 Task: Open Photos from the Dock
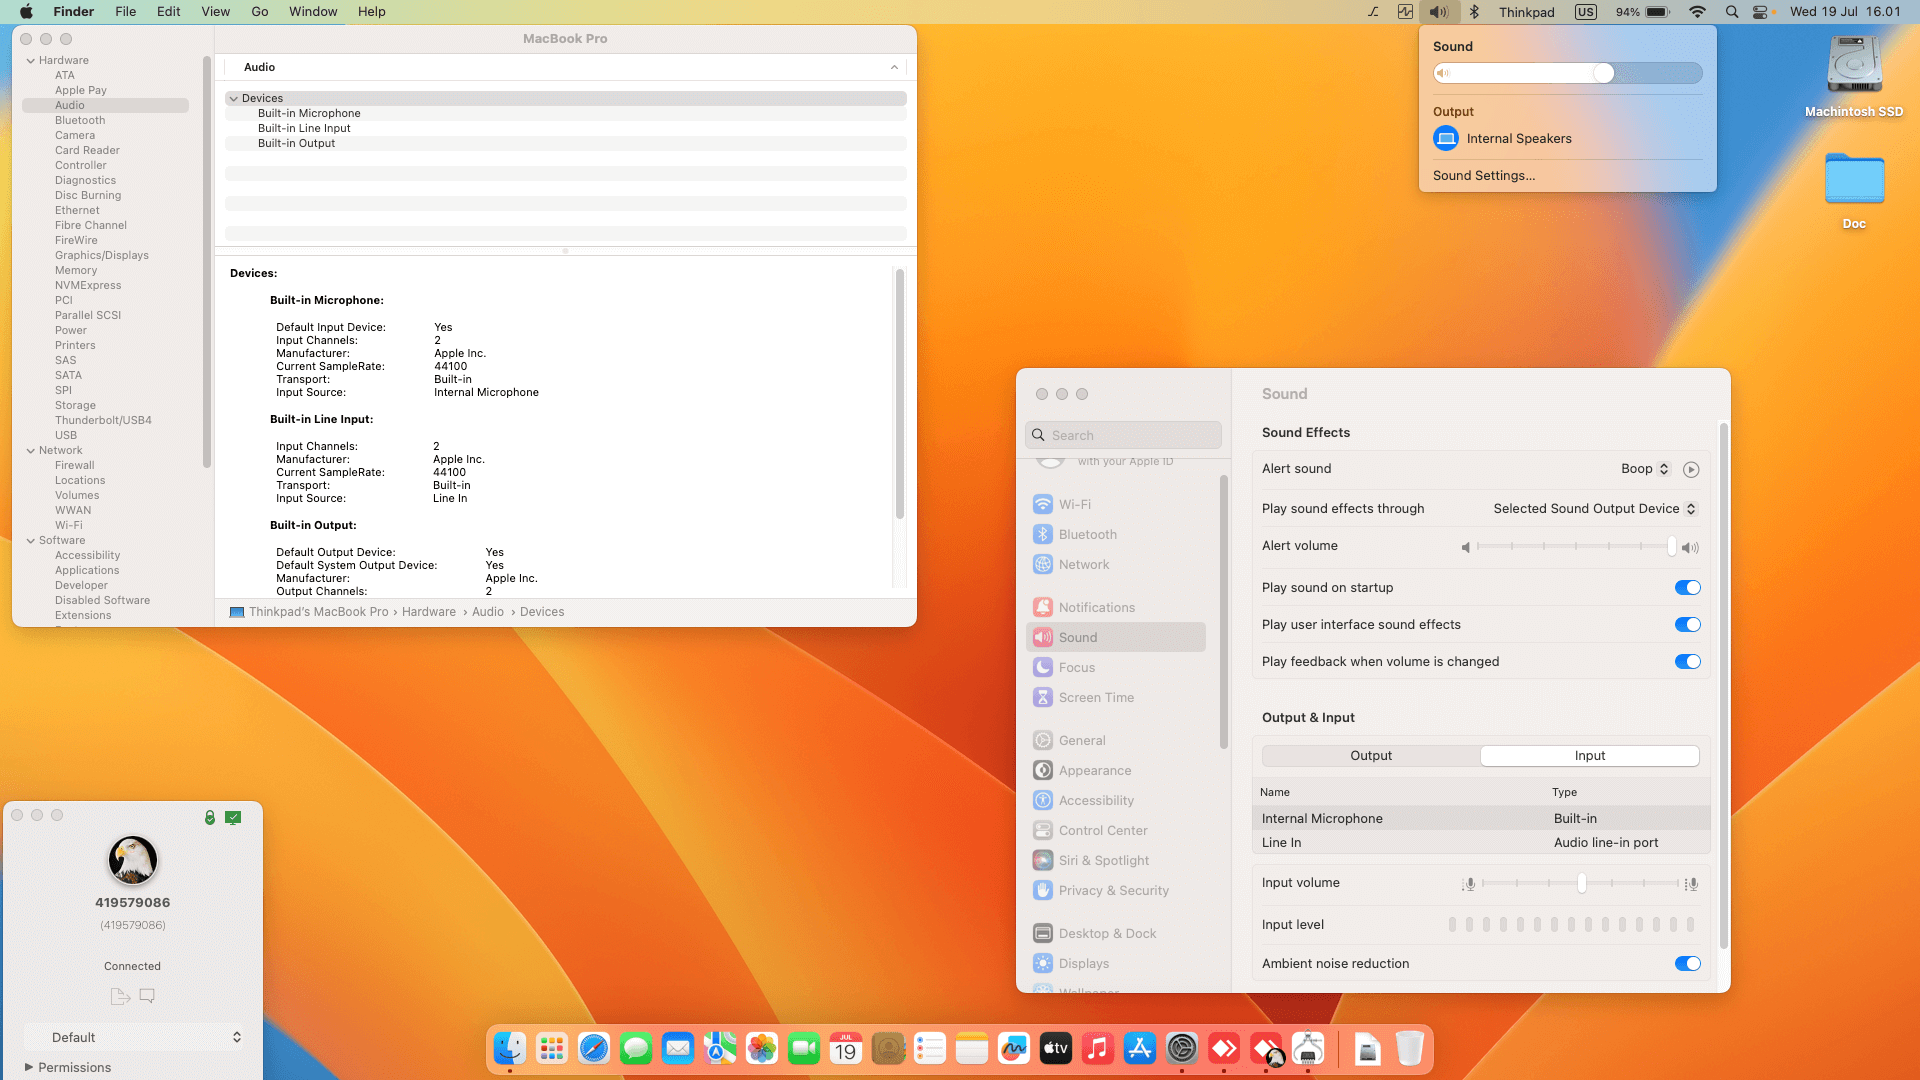[762, 1048]
